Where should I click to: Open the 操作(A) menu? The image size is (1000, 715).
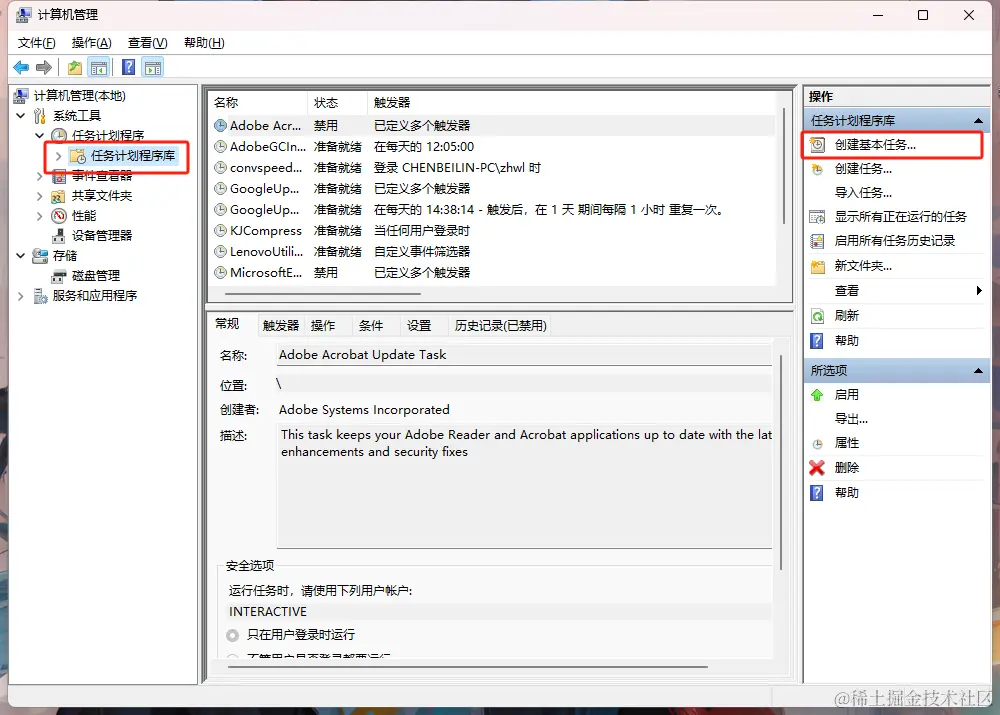coord(91,43)
